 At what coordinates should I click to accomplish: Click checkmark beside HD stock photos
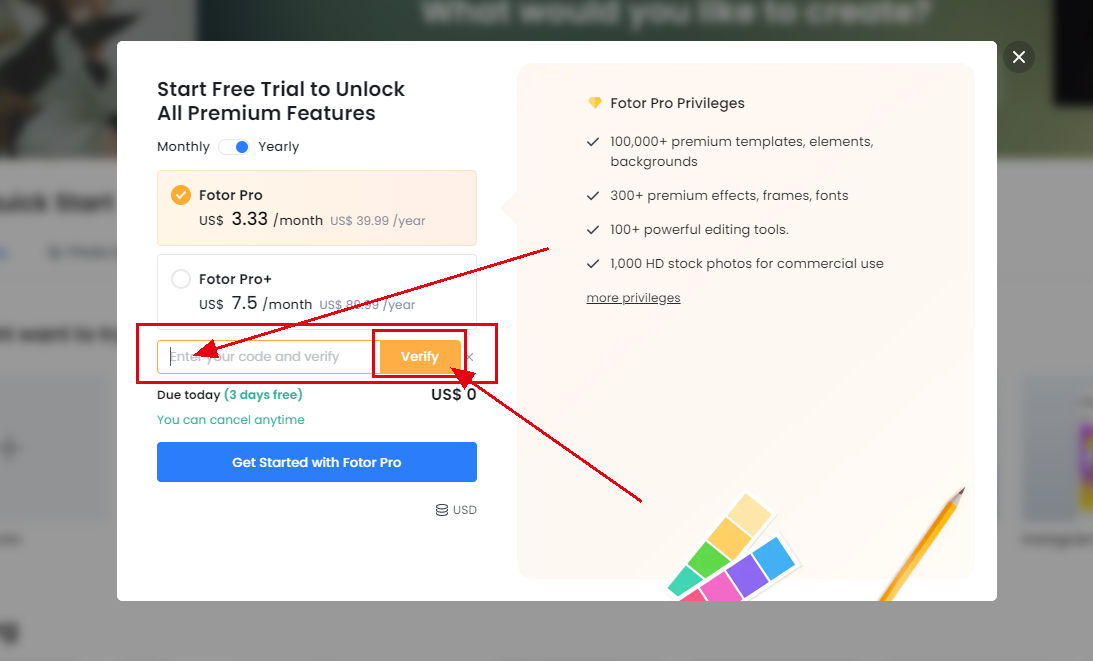[x=593, y=264]
